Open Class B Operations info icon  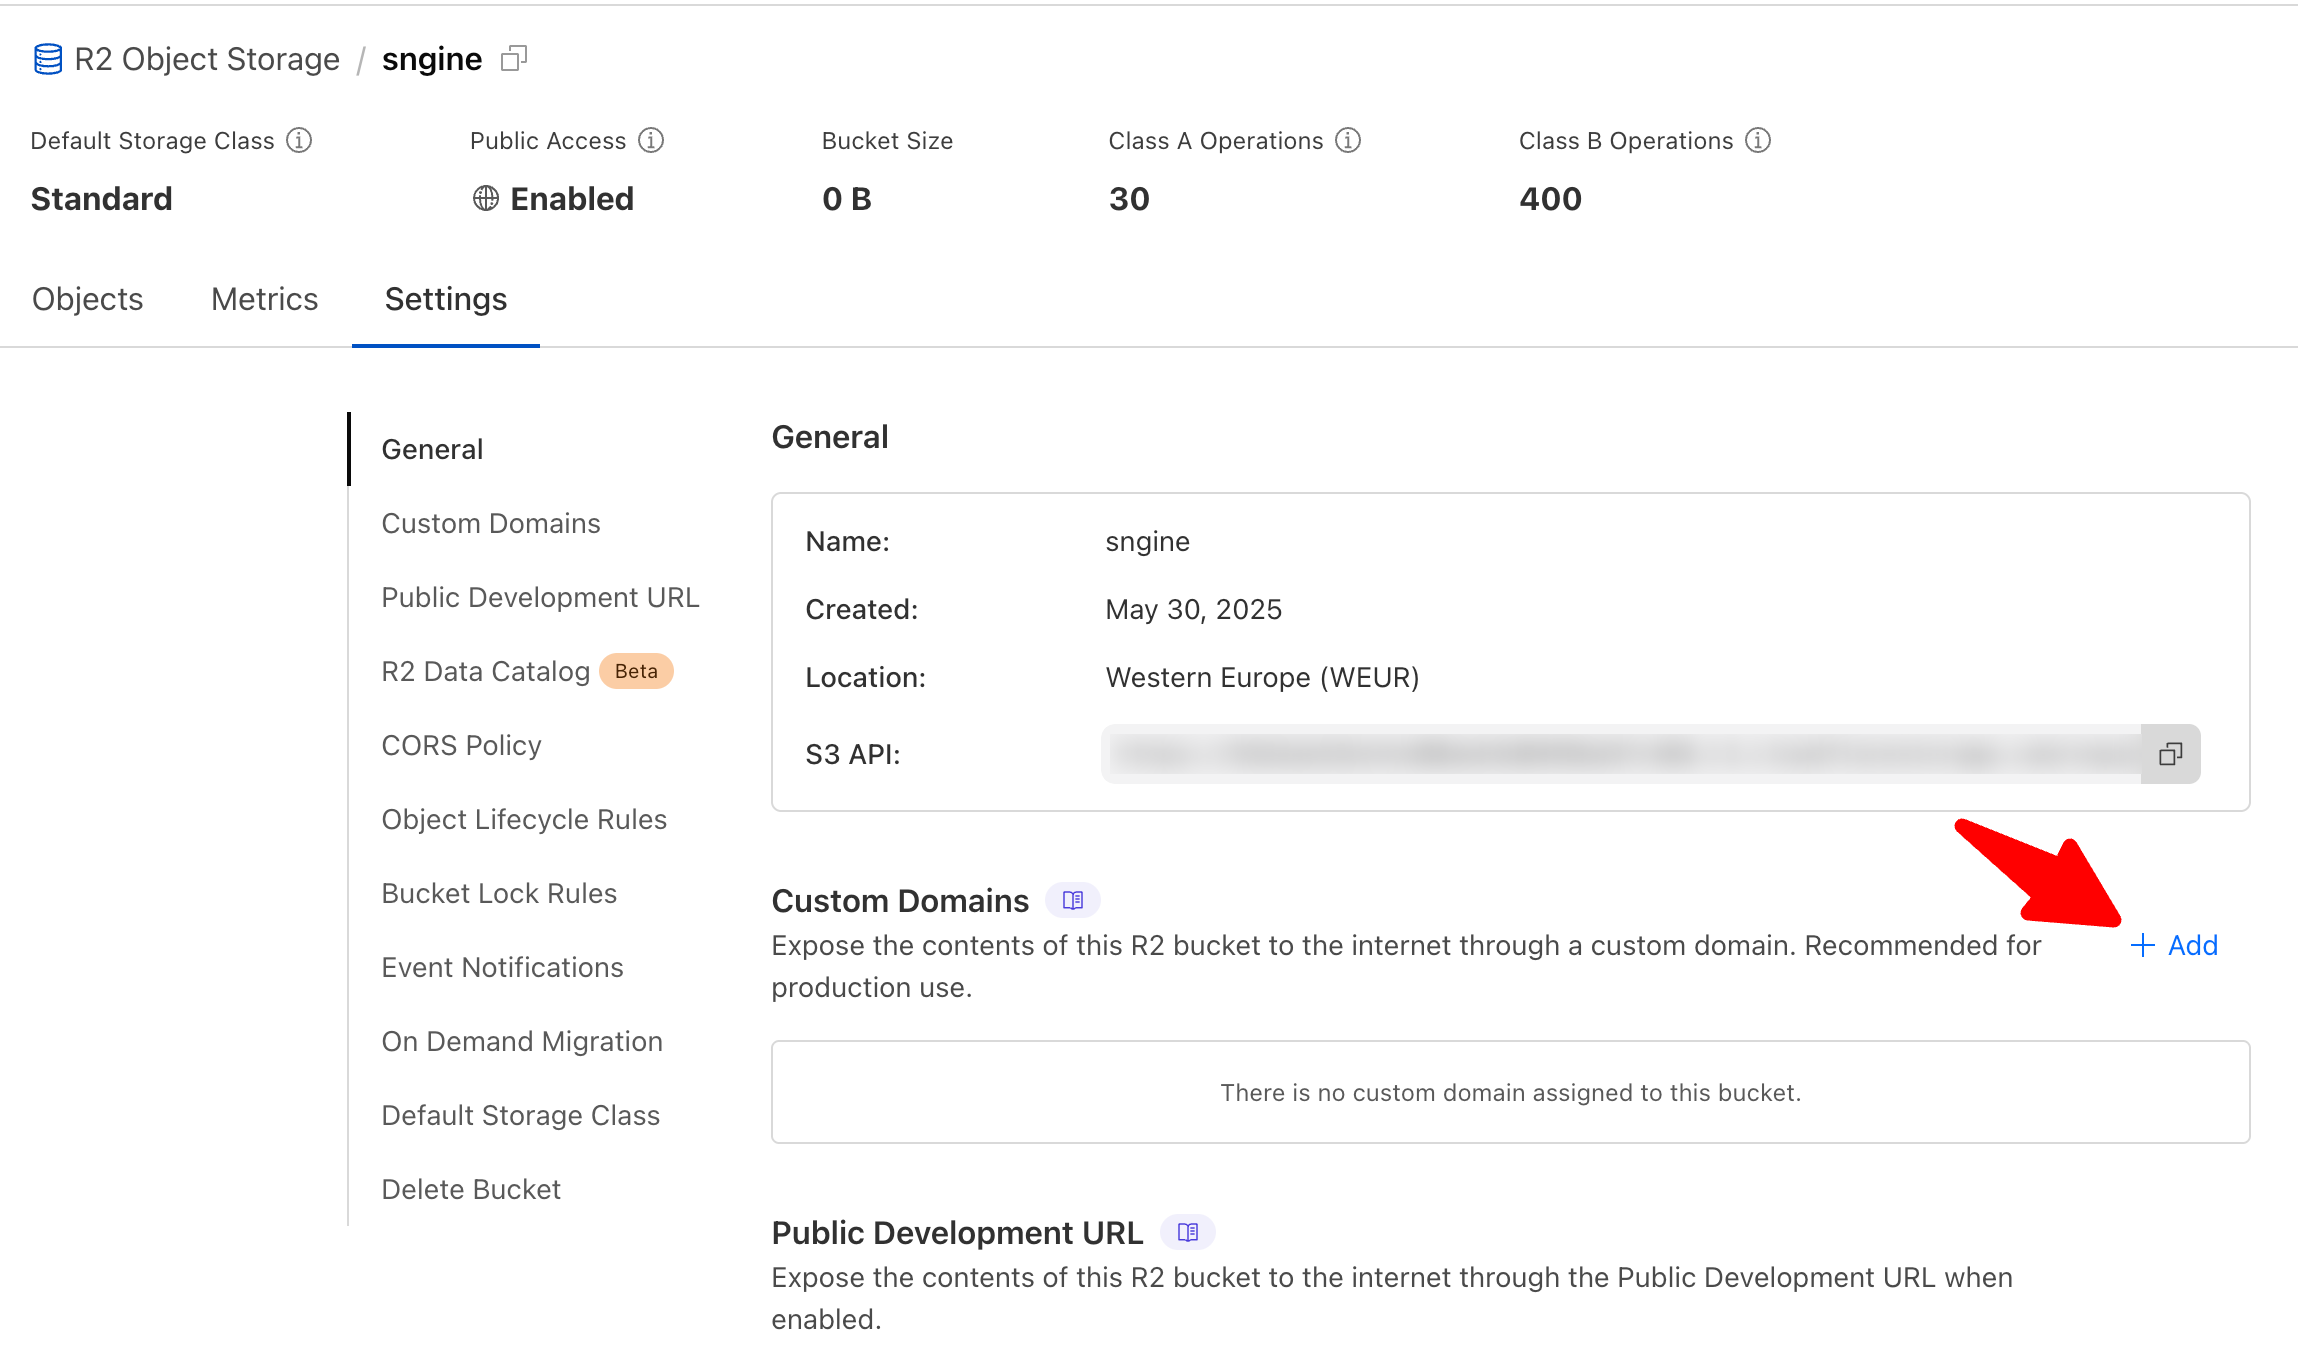(x=1758, y=140)
